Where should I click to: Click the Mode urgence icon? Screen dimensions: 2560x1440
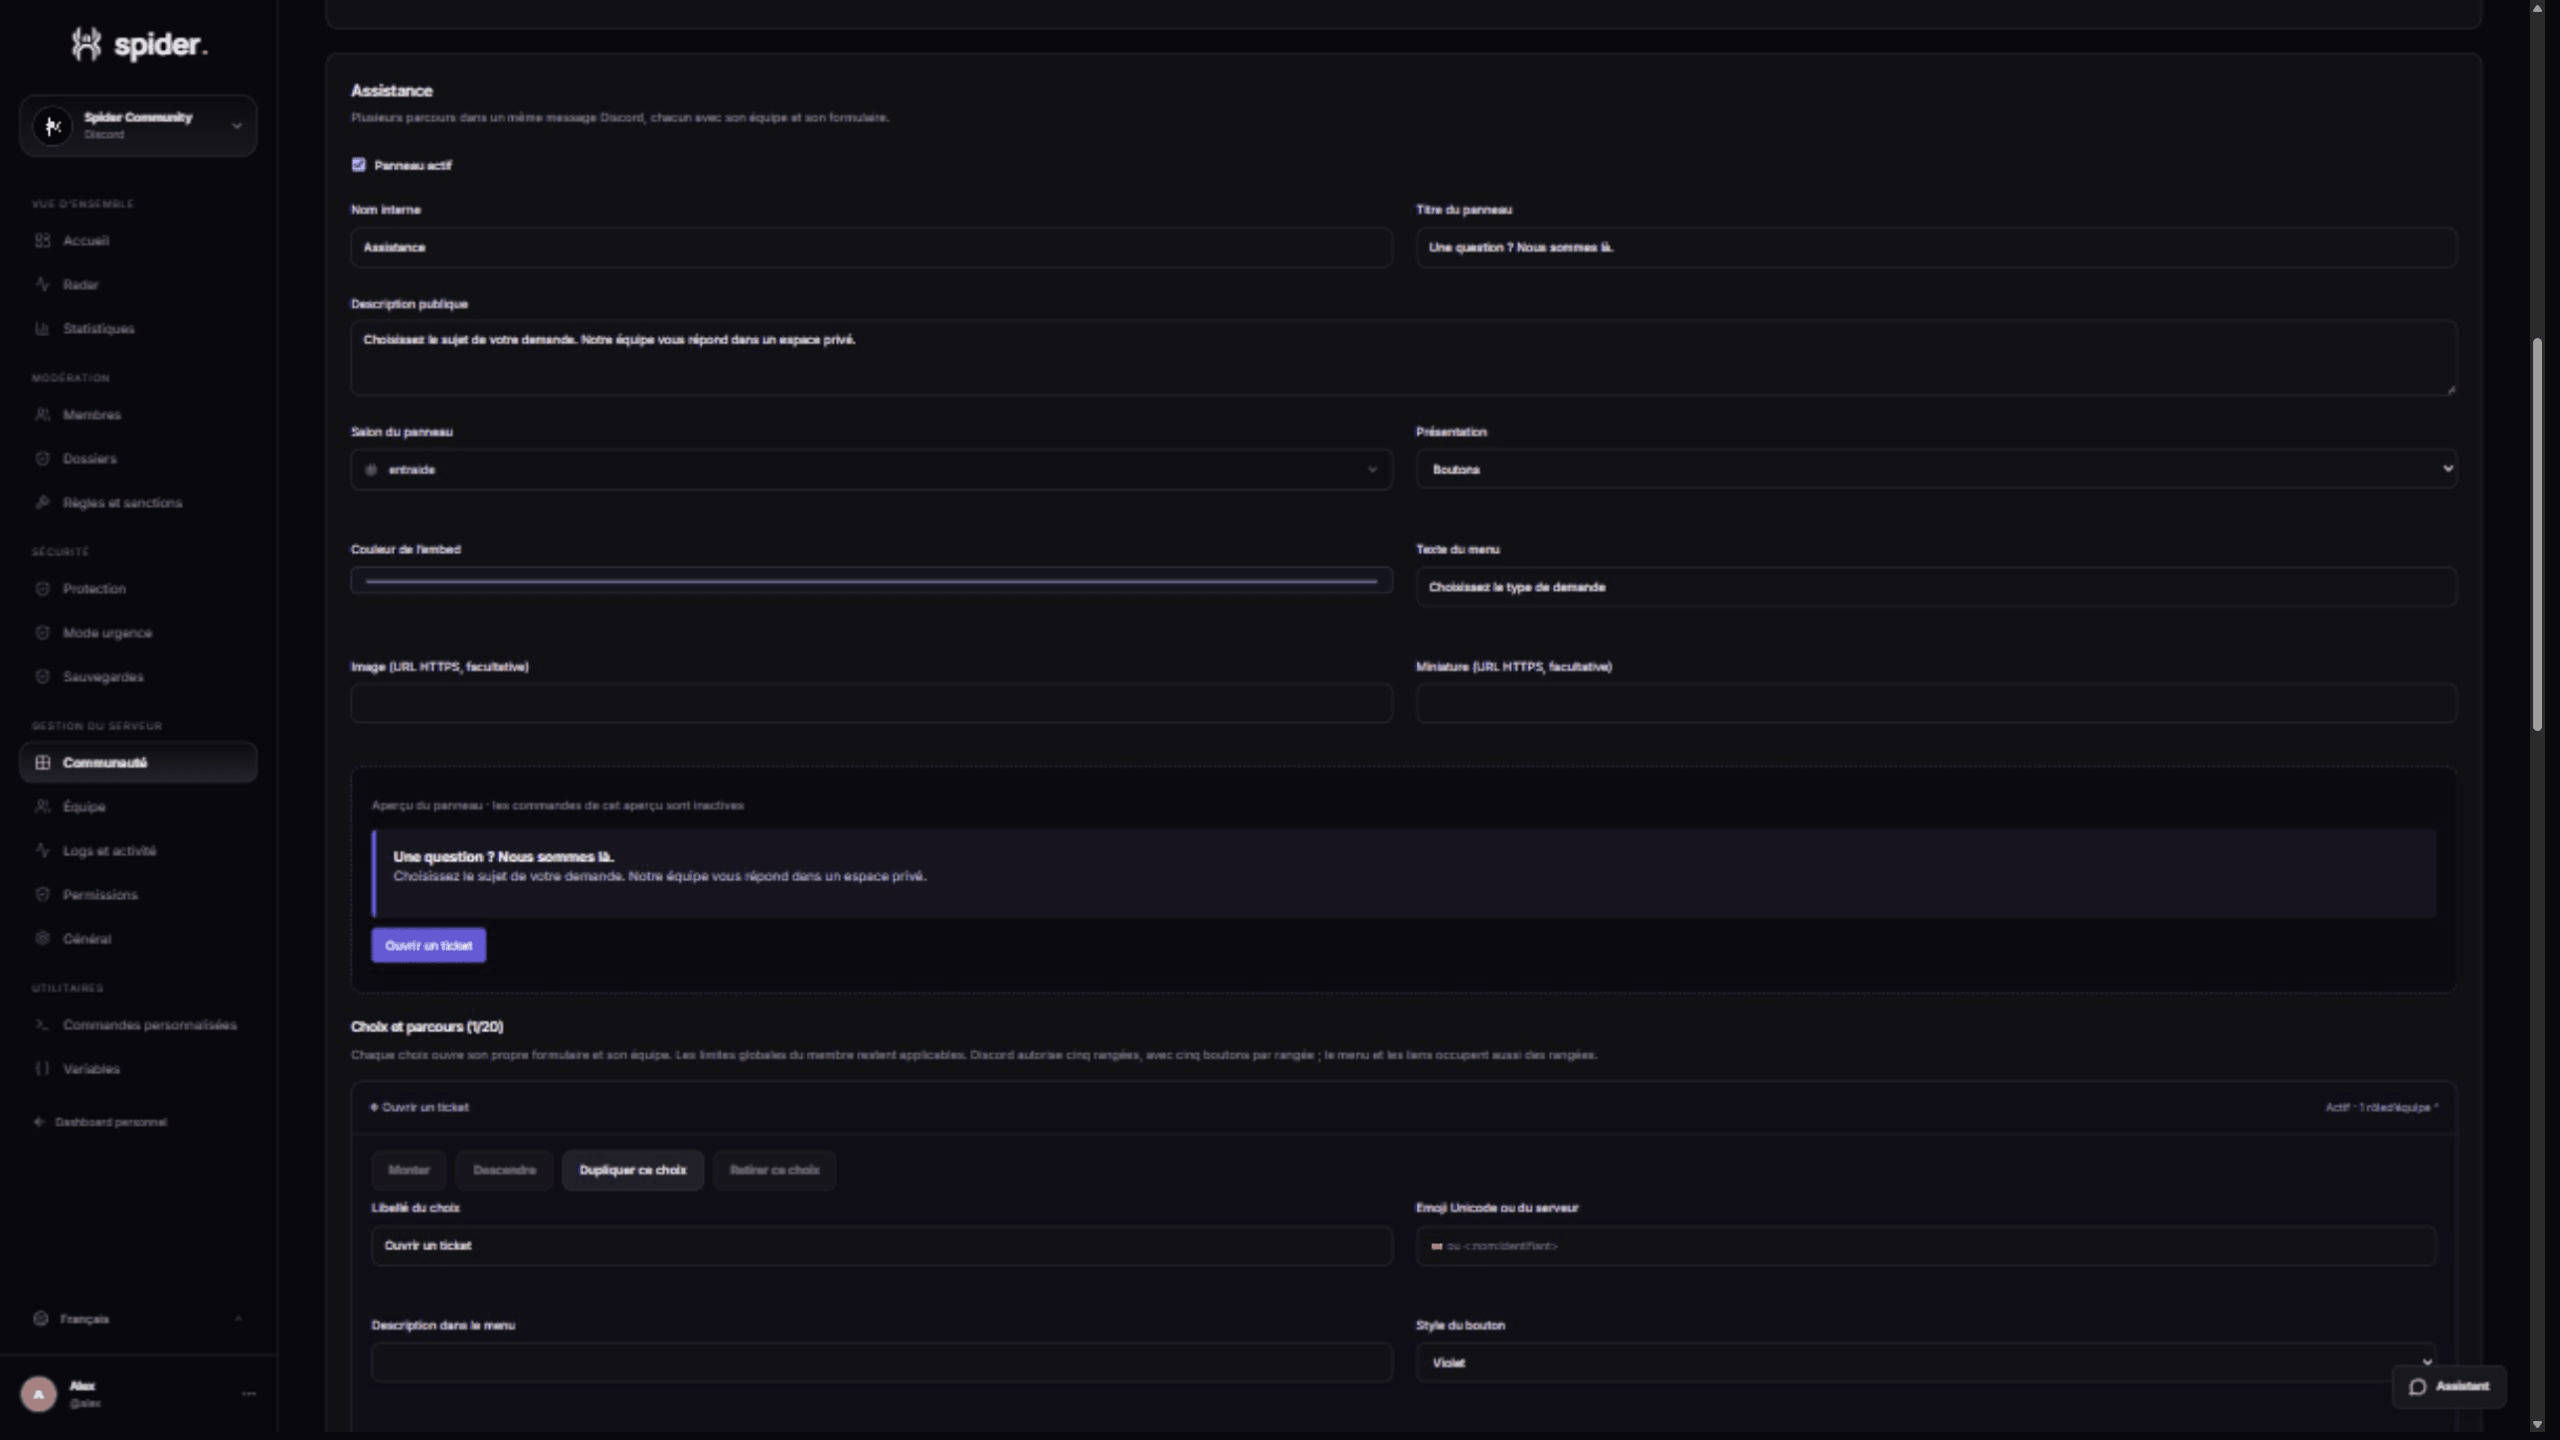click(x=42, y=632)
